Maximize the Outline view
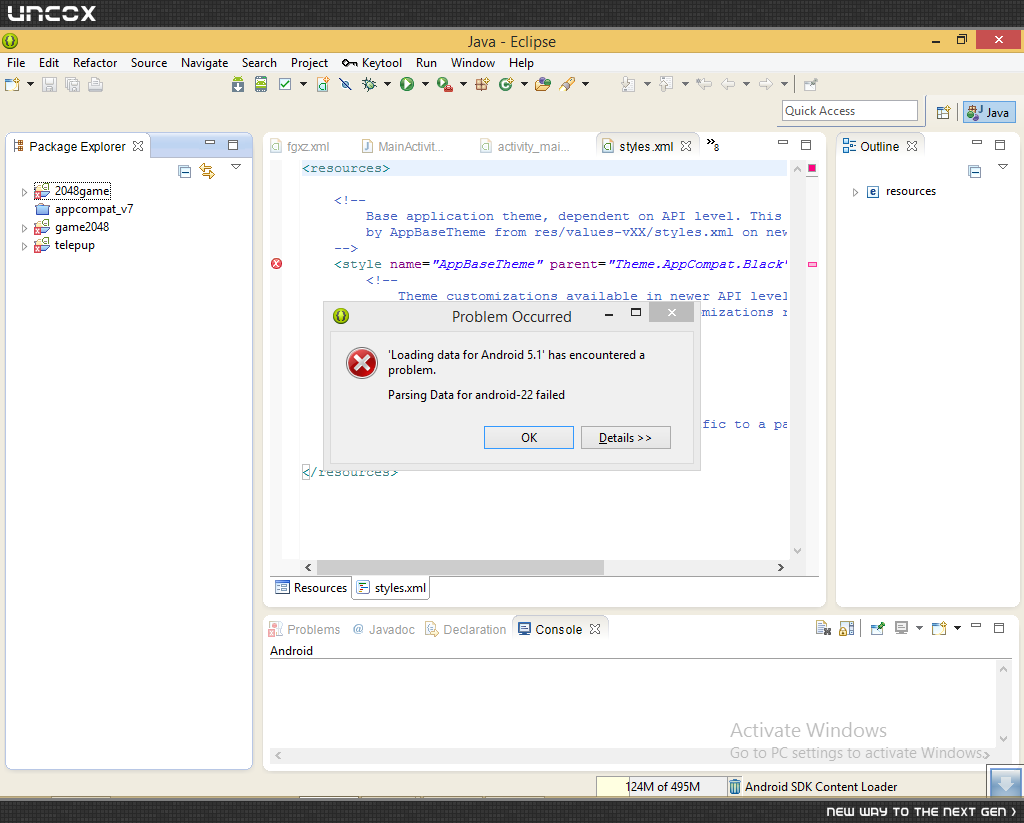 (999, 145)
